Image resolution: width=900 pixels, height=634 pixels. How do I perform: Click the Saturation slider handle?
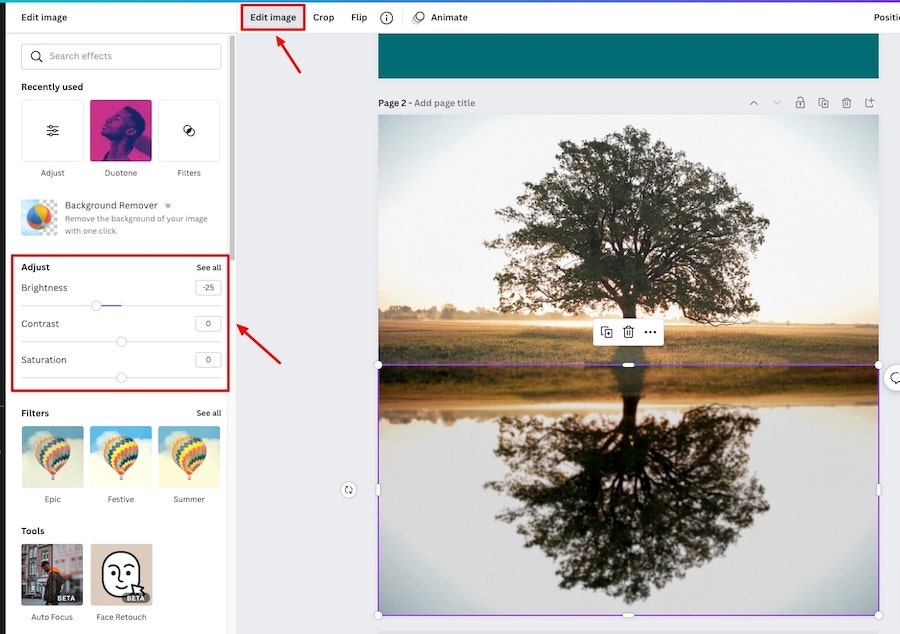pyautogui.click(x=121, y=378)
